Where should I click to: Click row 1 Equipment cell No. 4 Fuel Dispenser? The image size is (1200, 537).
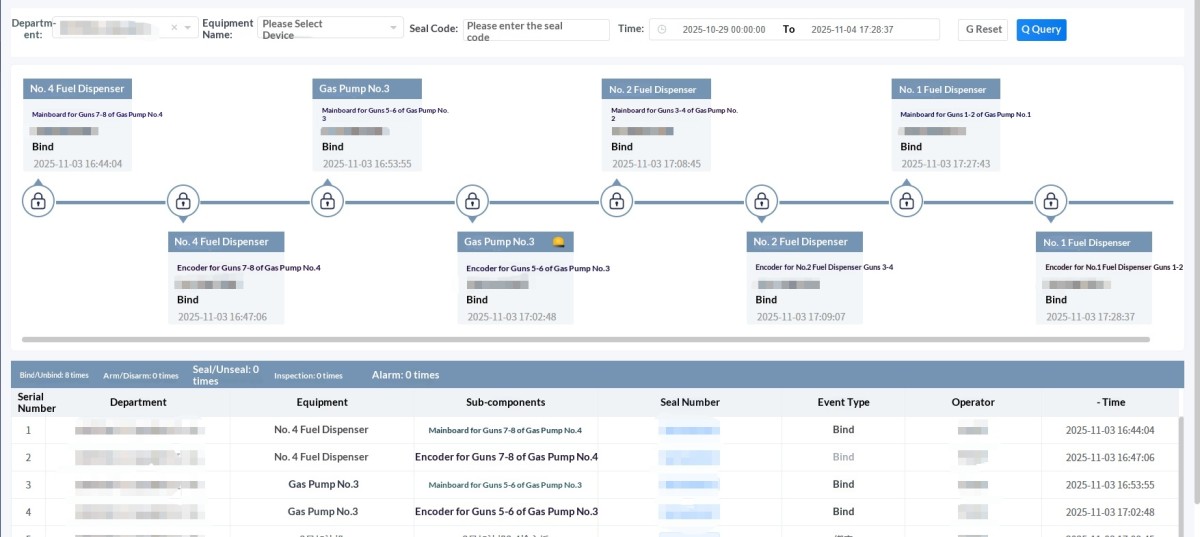[321, 430]
